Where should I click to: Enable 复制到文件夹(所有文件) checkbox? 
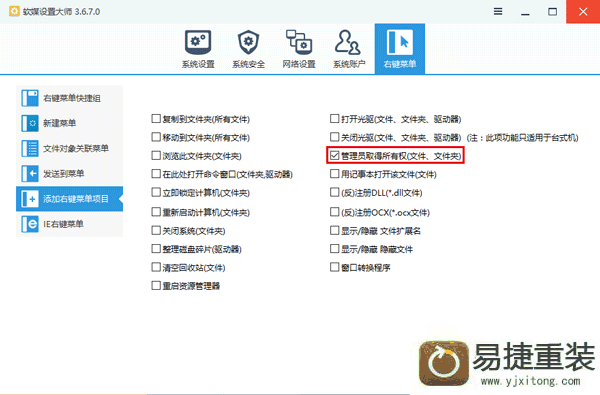coord(156,119)
